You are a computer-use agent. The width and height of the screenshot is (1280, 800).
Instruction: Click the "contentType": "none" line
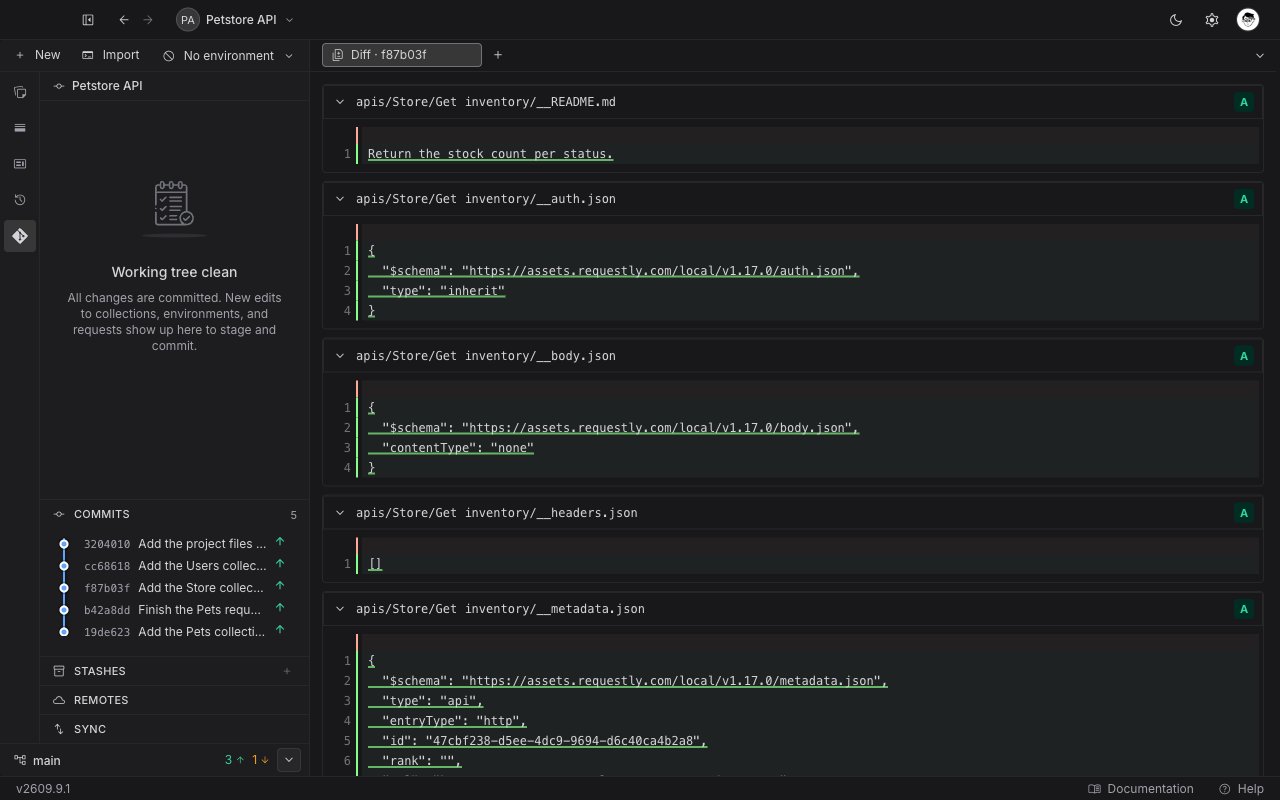click(x=450, y=448)
